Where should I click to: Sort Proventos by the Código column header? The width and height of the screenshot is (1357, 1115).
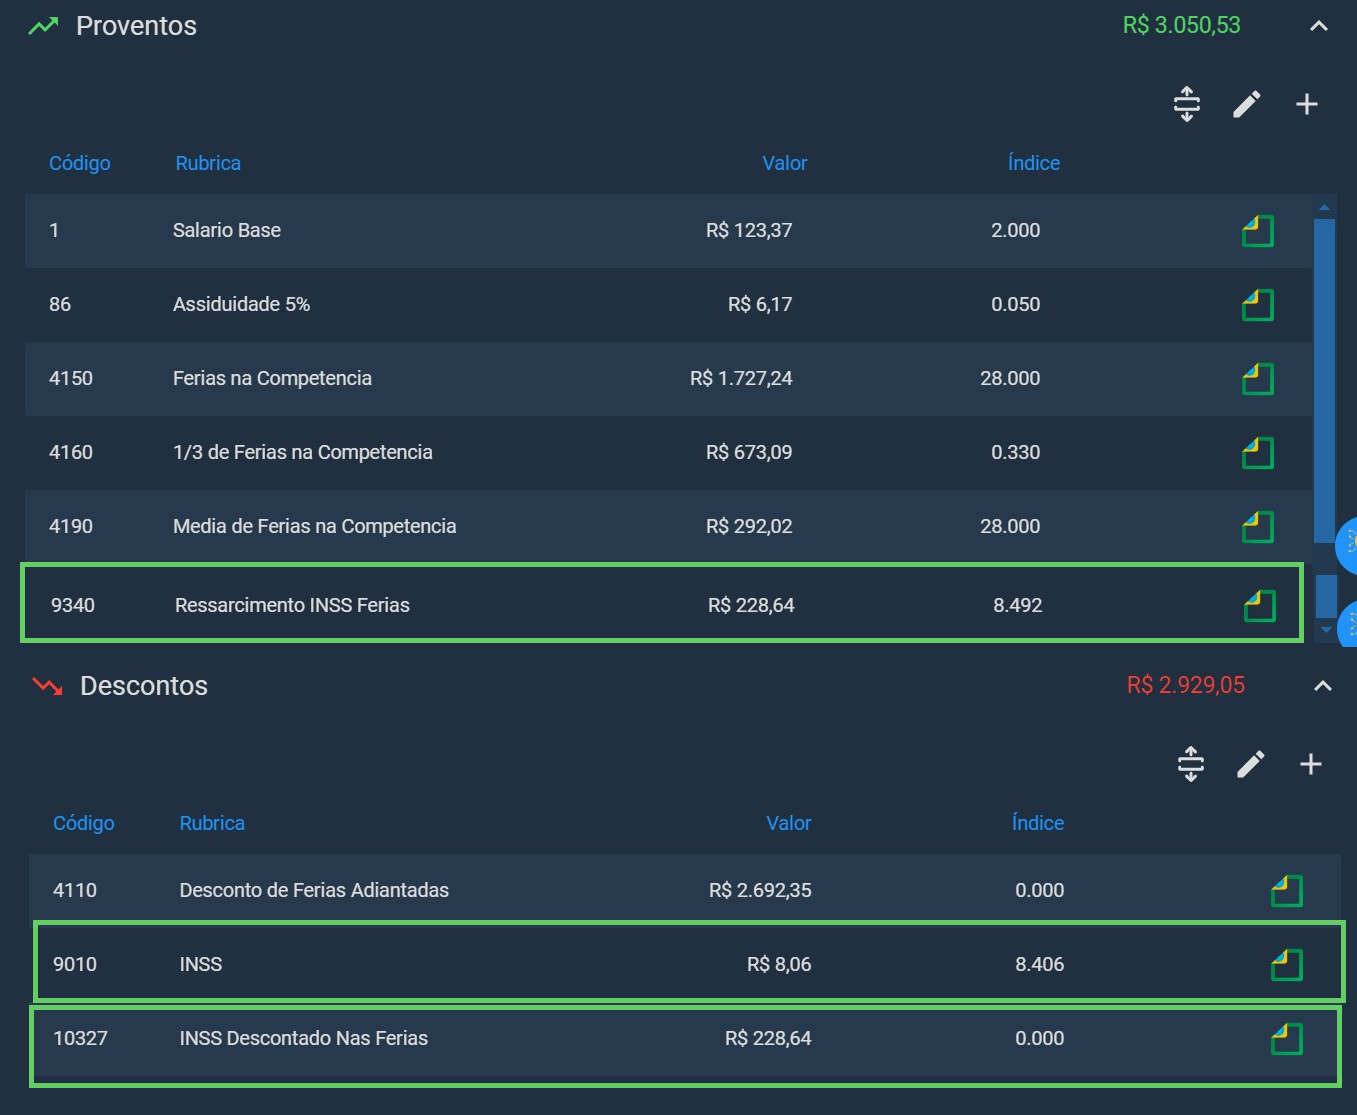click(x=80, y=163)
